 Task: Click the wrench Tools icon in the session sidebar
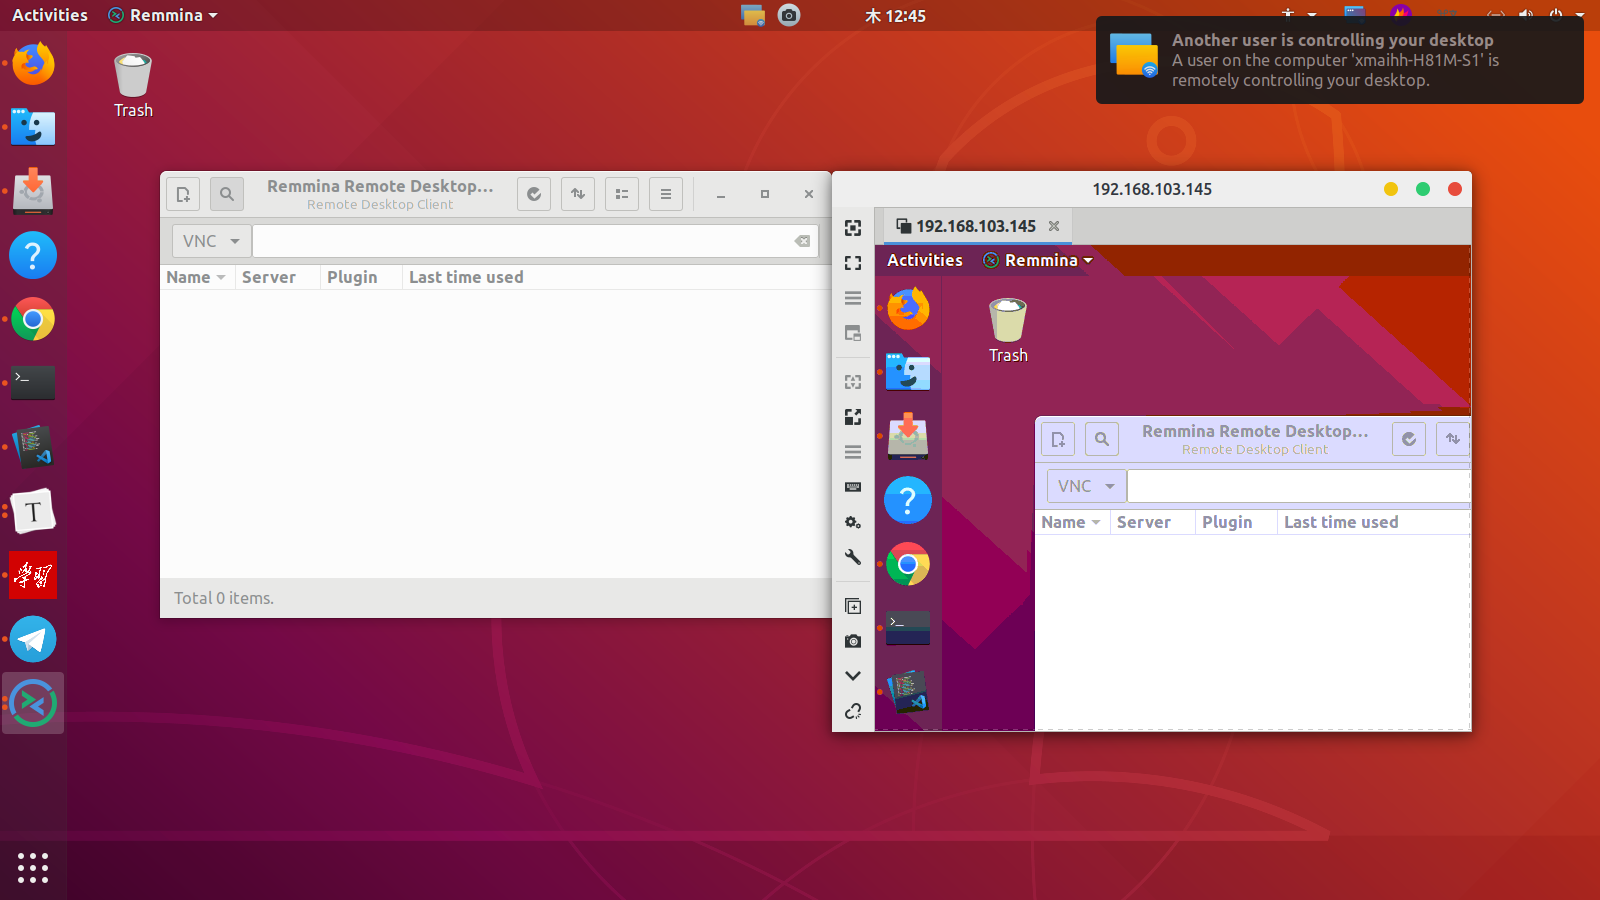853,557
